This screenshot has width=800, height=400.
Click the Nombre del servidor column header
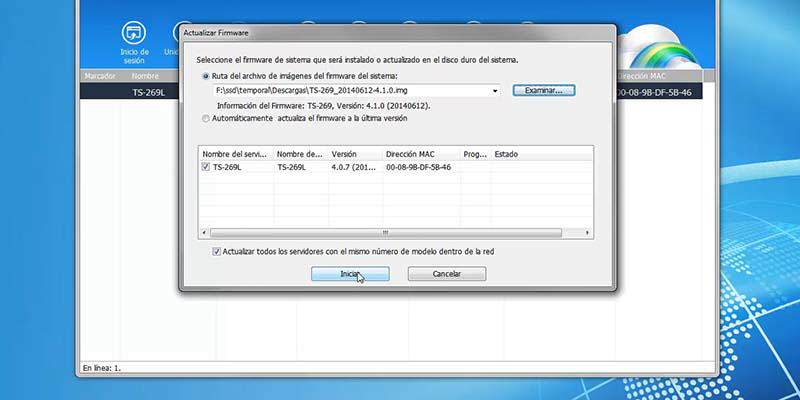coord(235,154)
